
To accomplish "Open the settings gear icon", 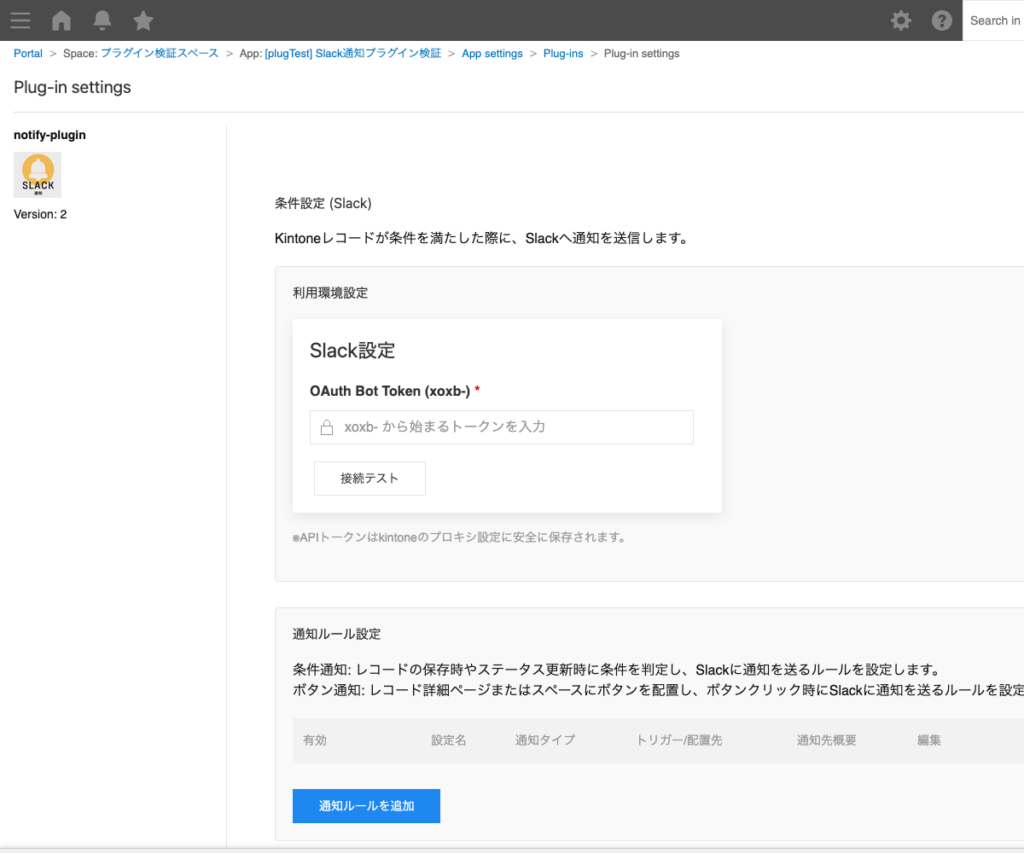I will coord(900,20).
